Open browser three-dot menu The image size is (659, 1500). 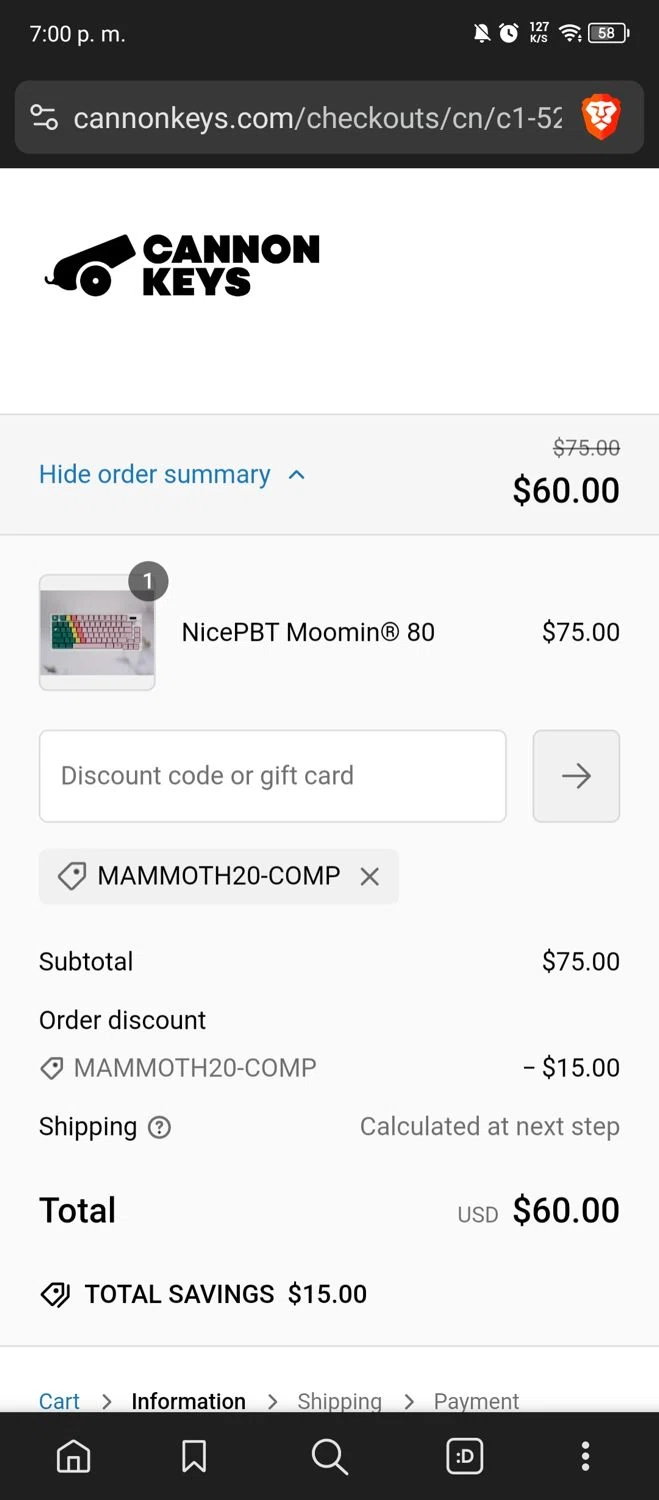[585, 1456]
